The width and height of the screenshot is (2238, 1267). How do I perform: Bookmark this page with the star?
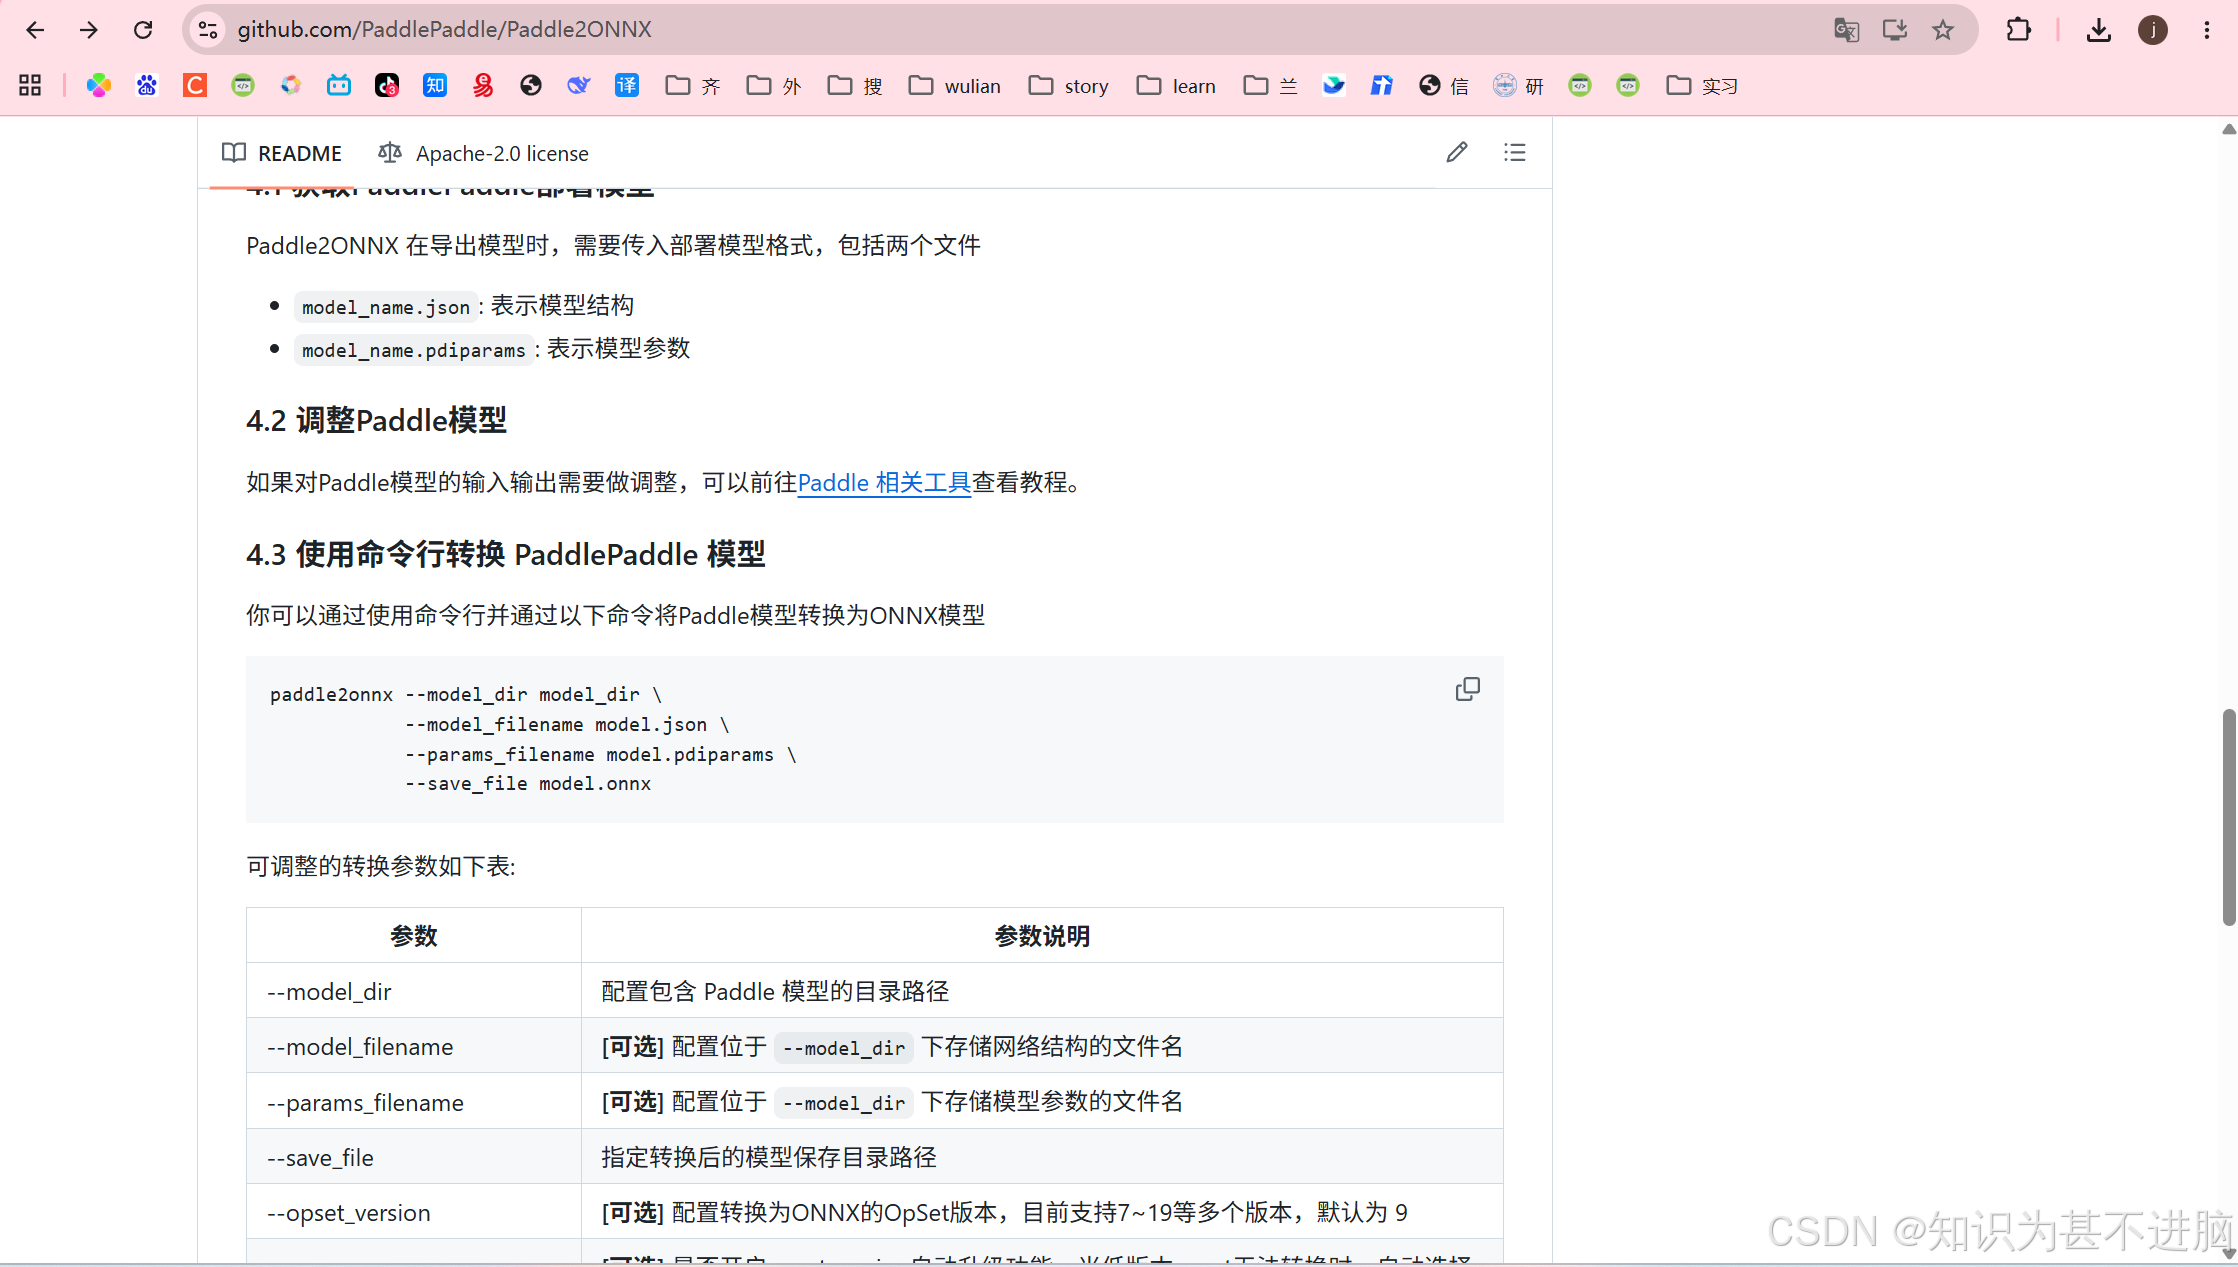coord(1942,30)
